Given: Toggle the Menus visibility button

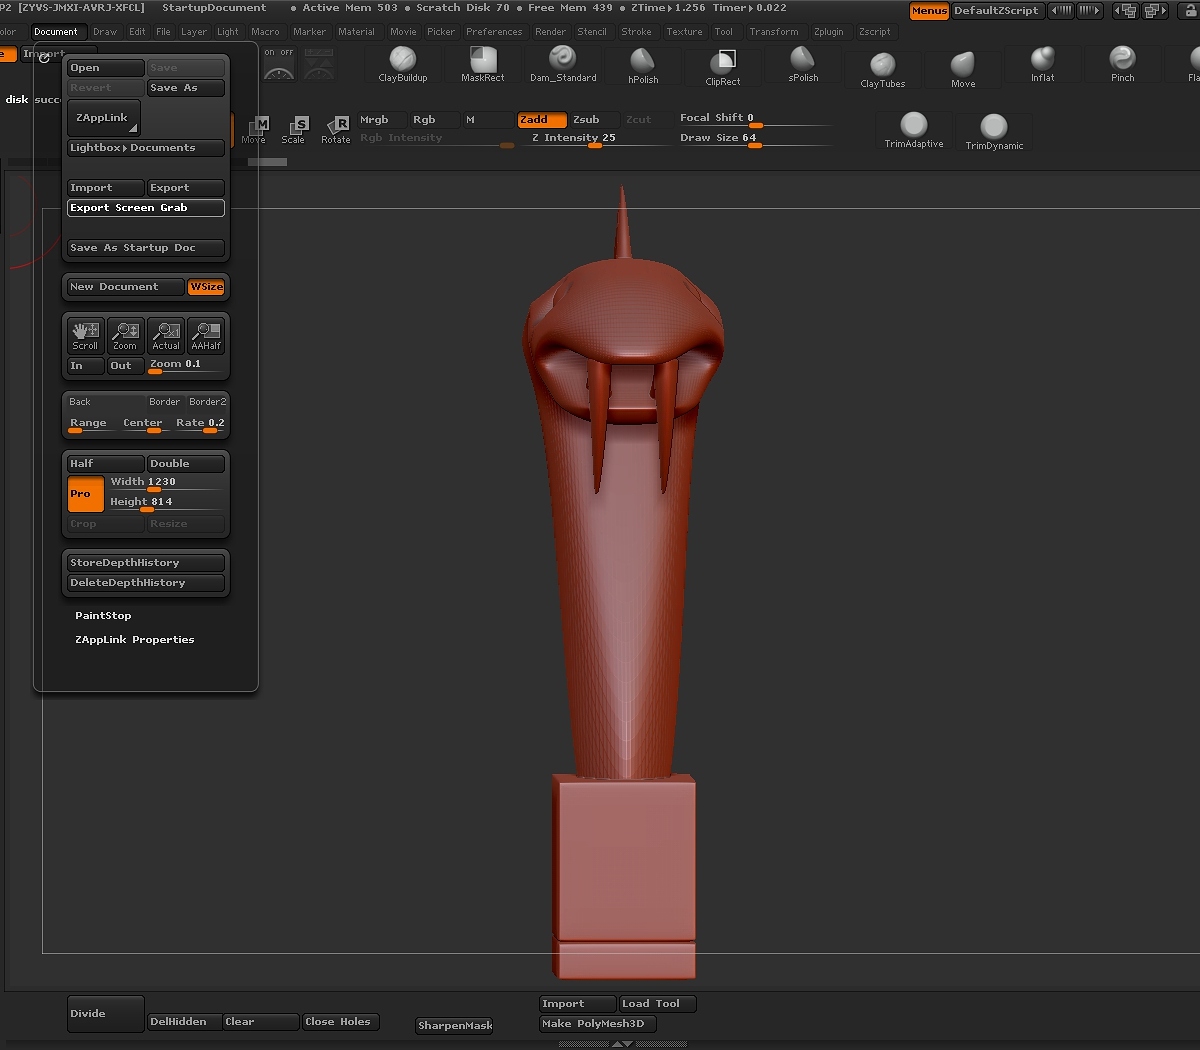Looking at the screenshot, I should (929, 11).
